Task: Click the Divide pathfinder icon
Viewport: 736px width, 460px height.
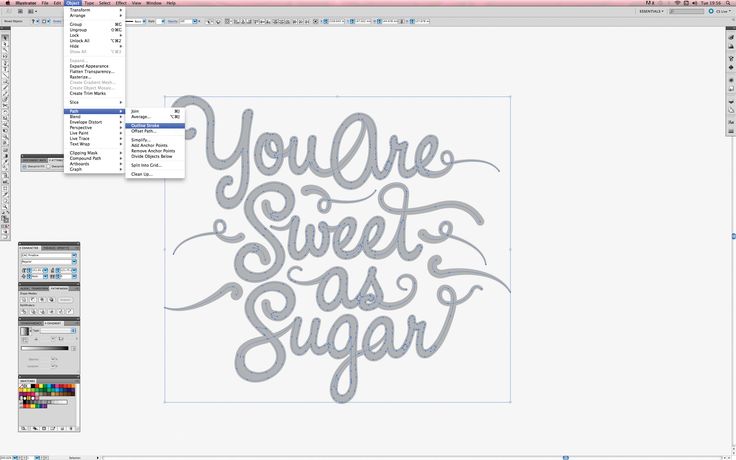Action: [x=24, y=311]
